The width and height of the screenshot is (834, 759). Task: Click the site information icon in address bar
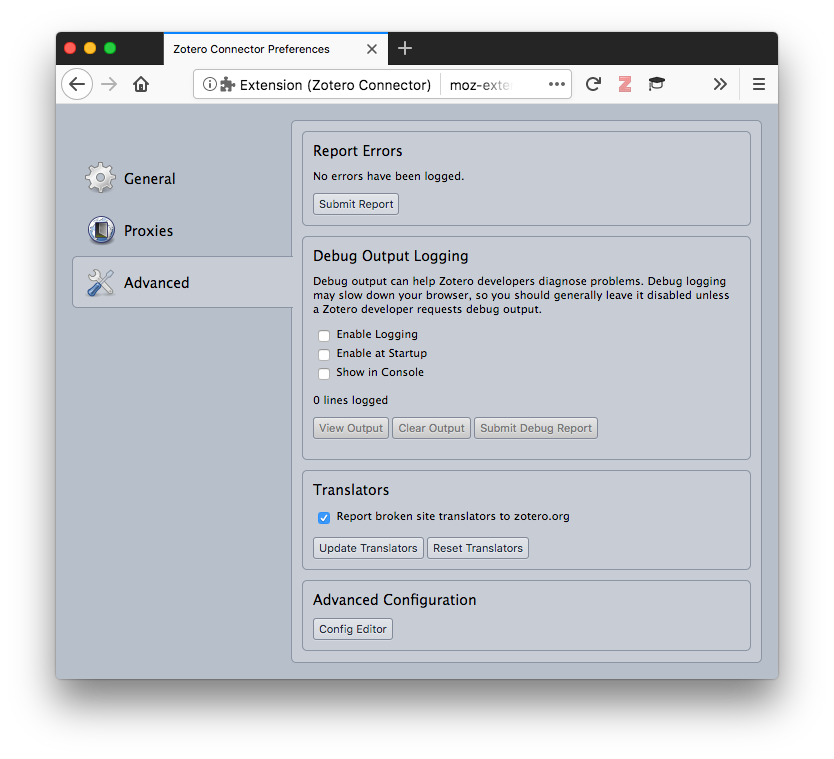[x=209, y=84]
